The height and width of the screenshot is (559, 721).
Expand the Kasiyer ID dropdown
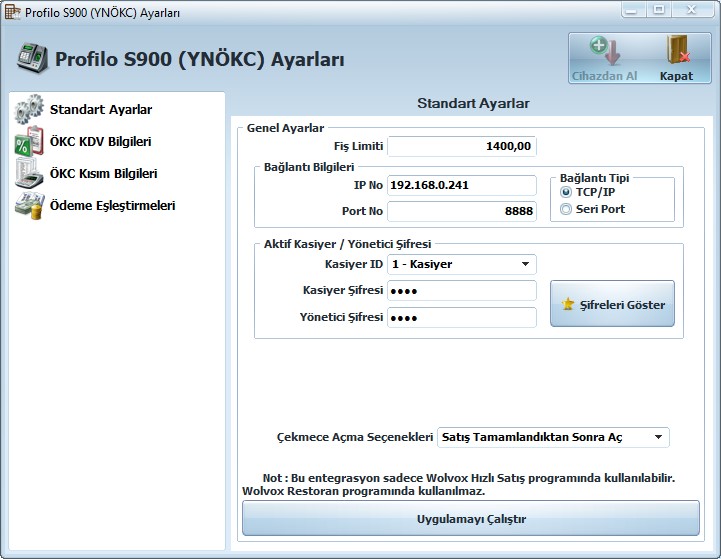[x=525, y=264]
